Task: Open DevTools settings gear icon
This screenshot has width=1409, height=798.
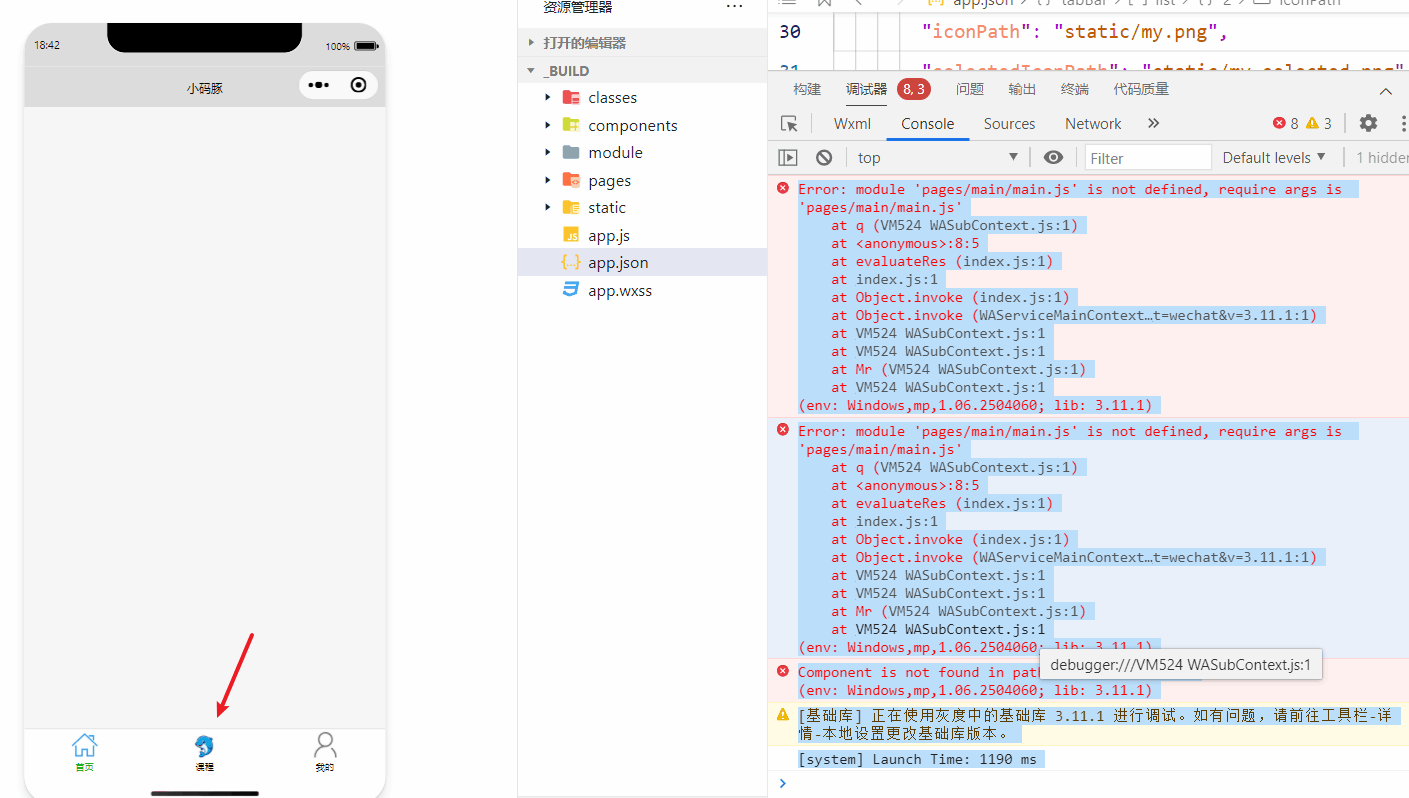Action: click(1368, 123)
